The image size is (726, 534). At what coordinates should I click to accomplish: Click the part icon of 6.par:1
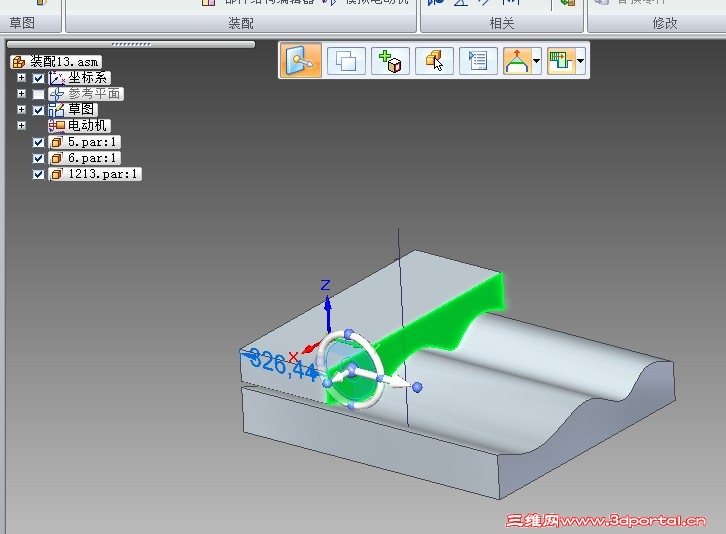(56, 158)
